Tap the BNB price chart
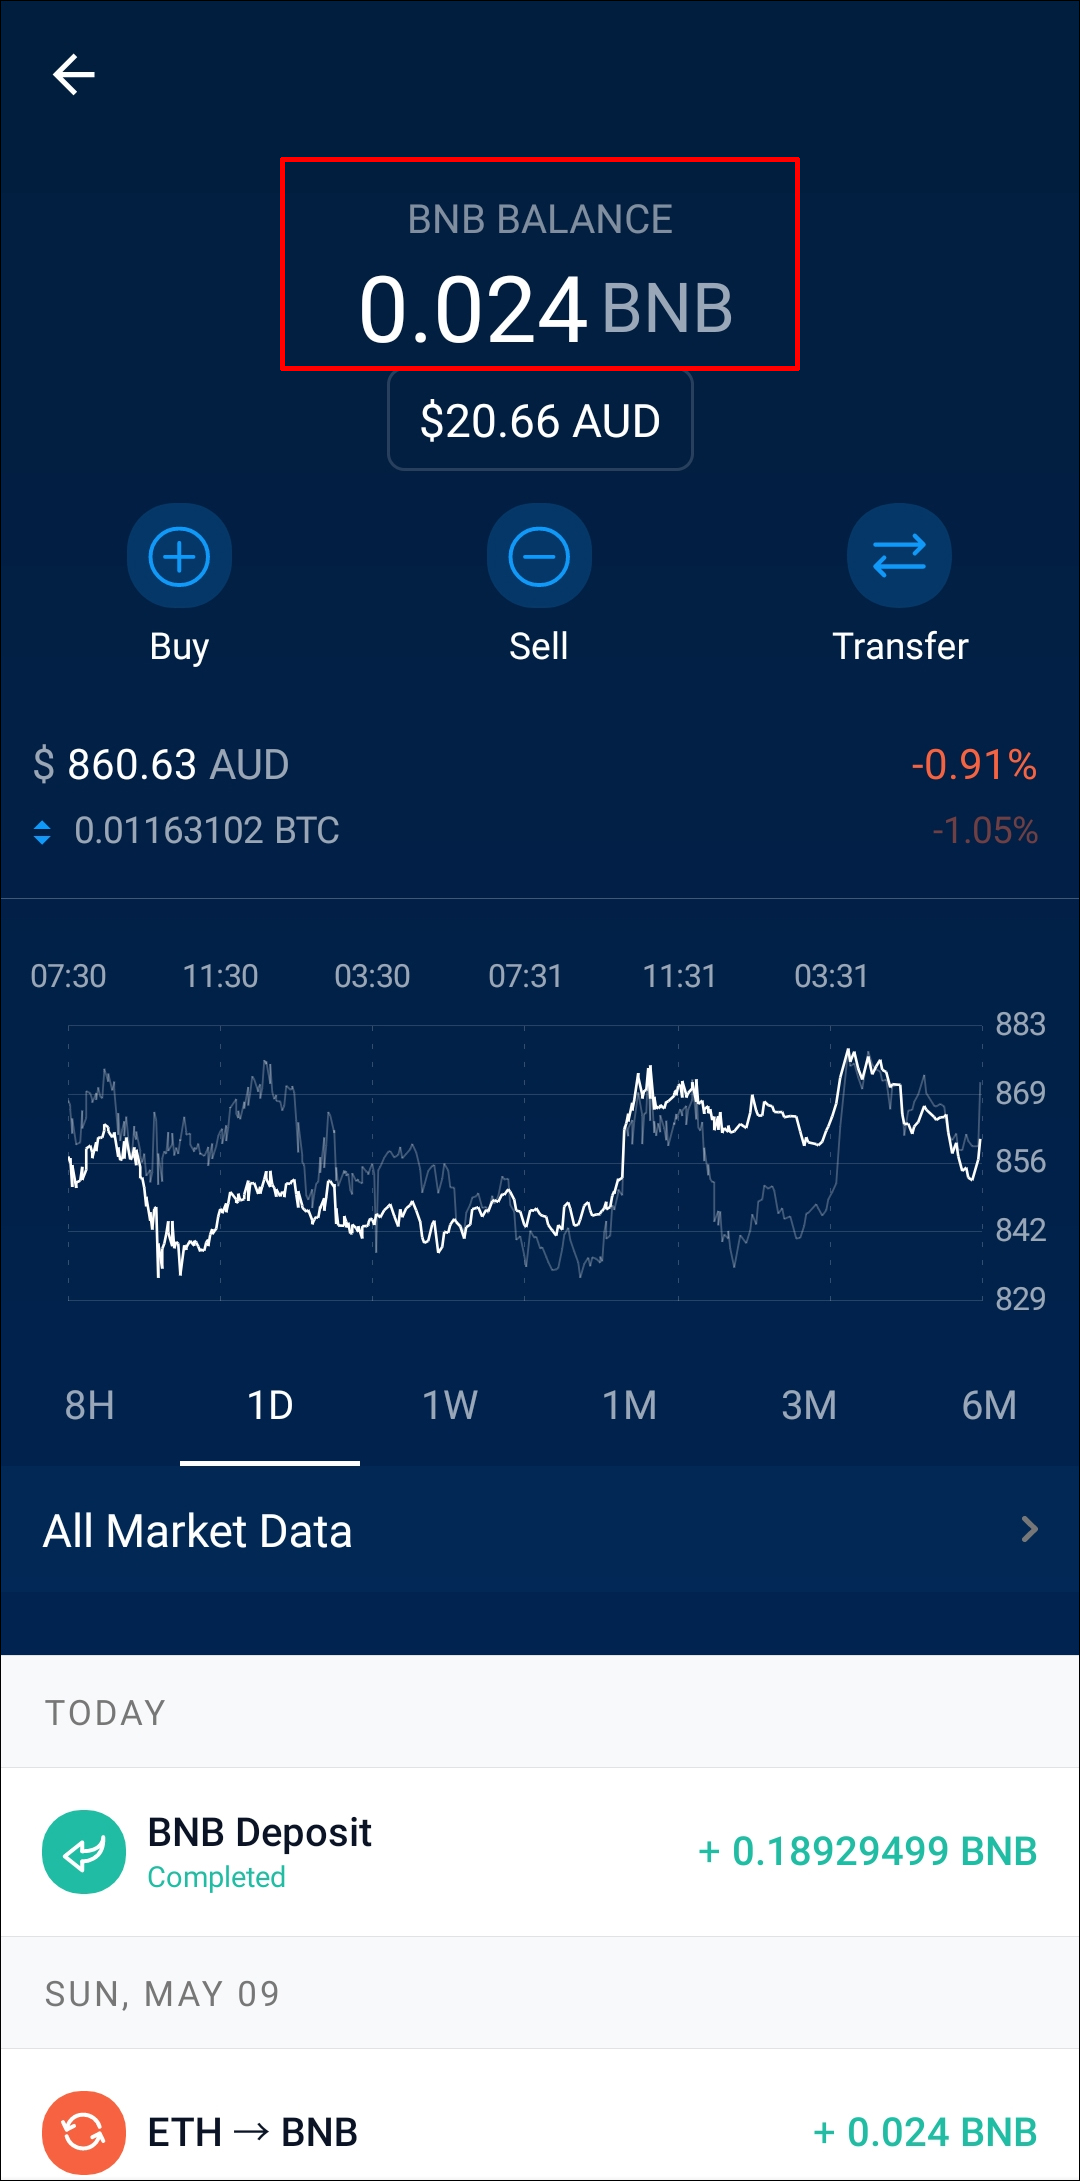1080x2181 pixels. tap(525, 1162)
